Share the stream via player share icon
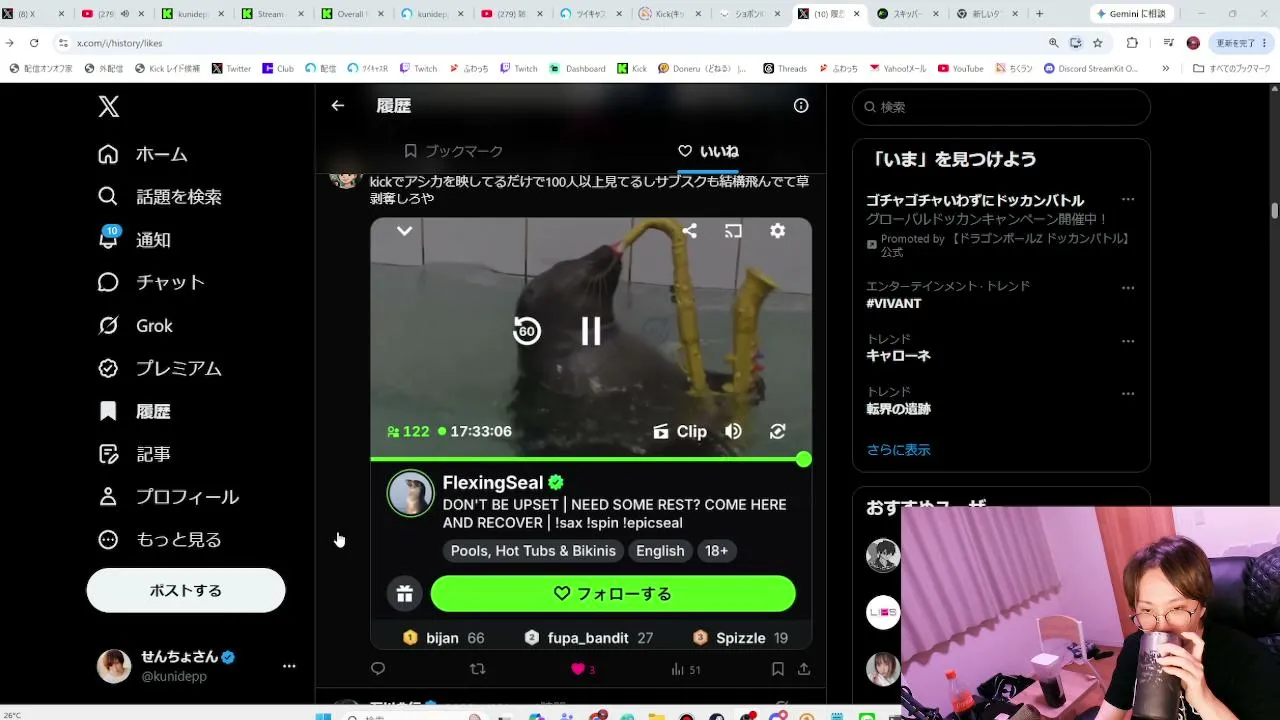The height and width of the screenshot is (720, 1280). [689, 231]
